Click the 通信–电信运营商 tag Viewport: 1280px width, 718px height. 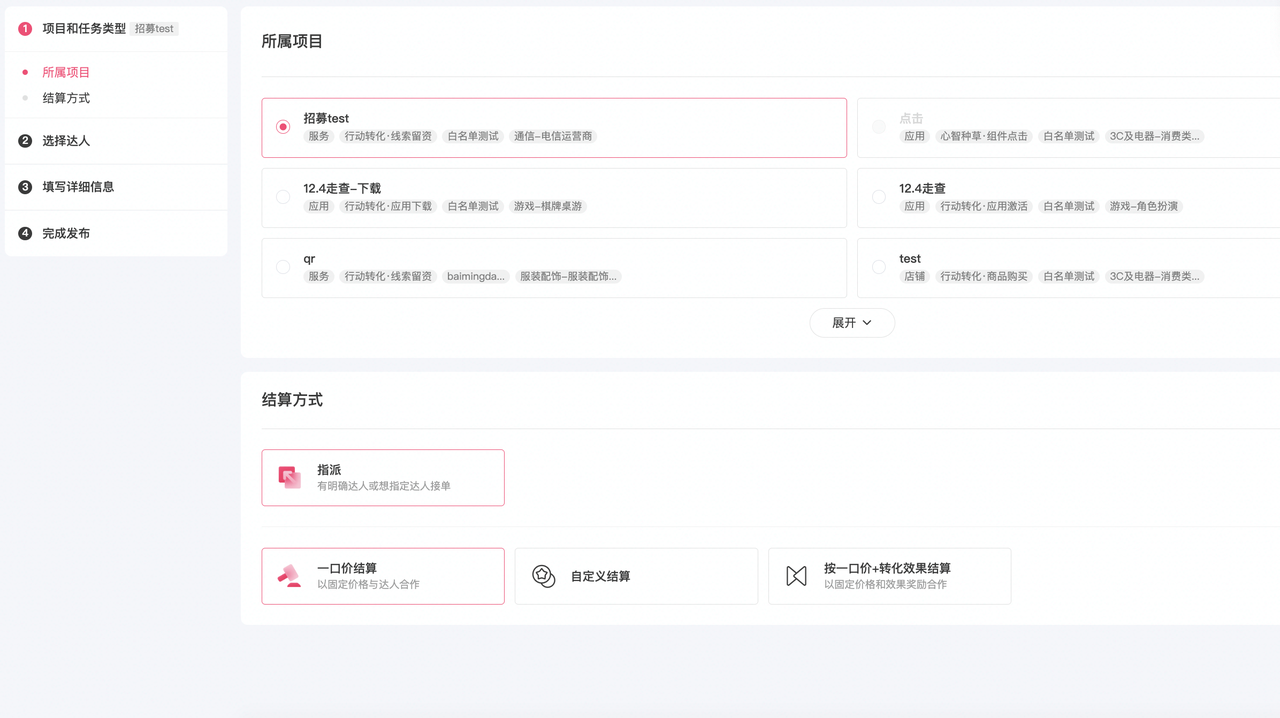(x=553, y=136)
